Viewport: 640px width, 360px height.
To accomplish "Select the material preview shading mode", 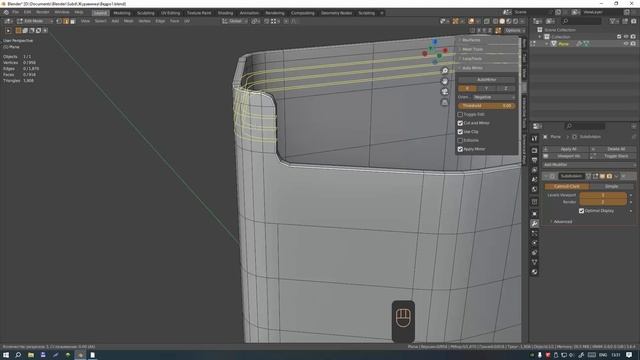I will click(509, 21).
